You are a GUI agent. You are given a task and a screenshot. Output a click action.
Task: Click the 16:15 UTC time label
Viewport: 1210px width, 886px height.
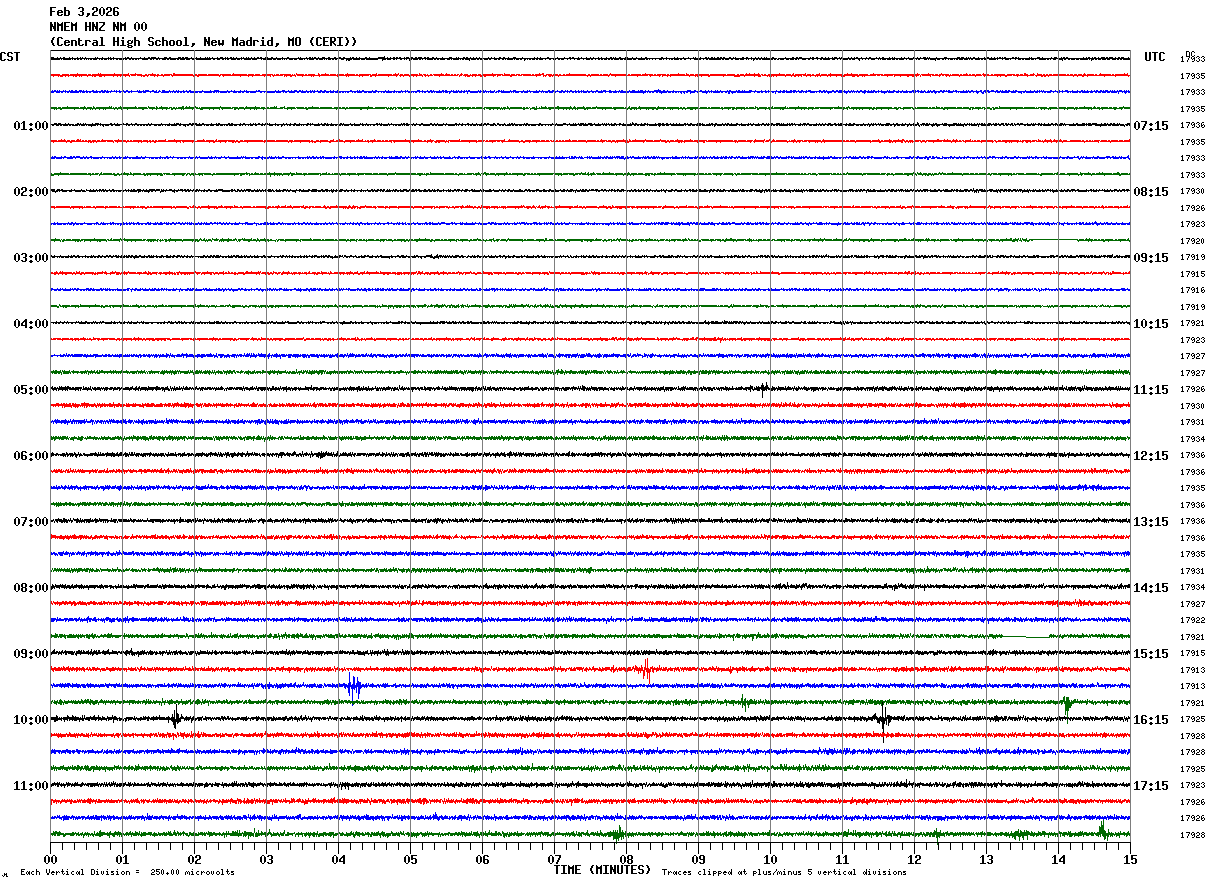(x=1151, y=720)
